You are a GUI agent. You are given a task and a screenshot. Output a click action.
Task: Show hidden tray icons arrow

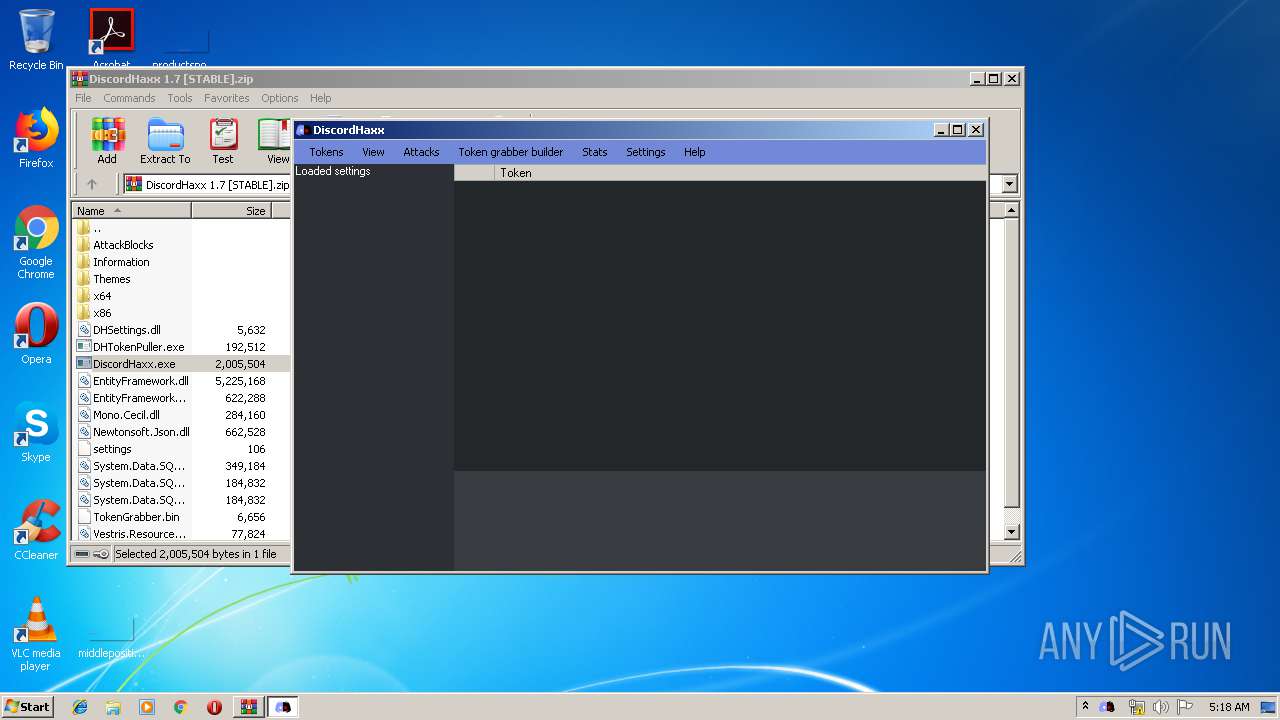point(1085,706)
